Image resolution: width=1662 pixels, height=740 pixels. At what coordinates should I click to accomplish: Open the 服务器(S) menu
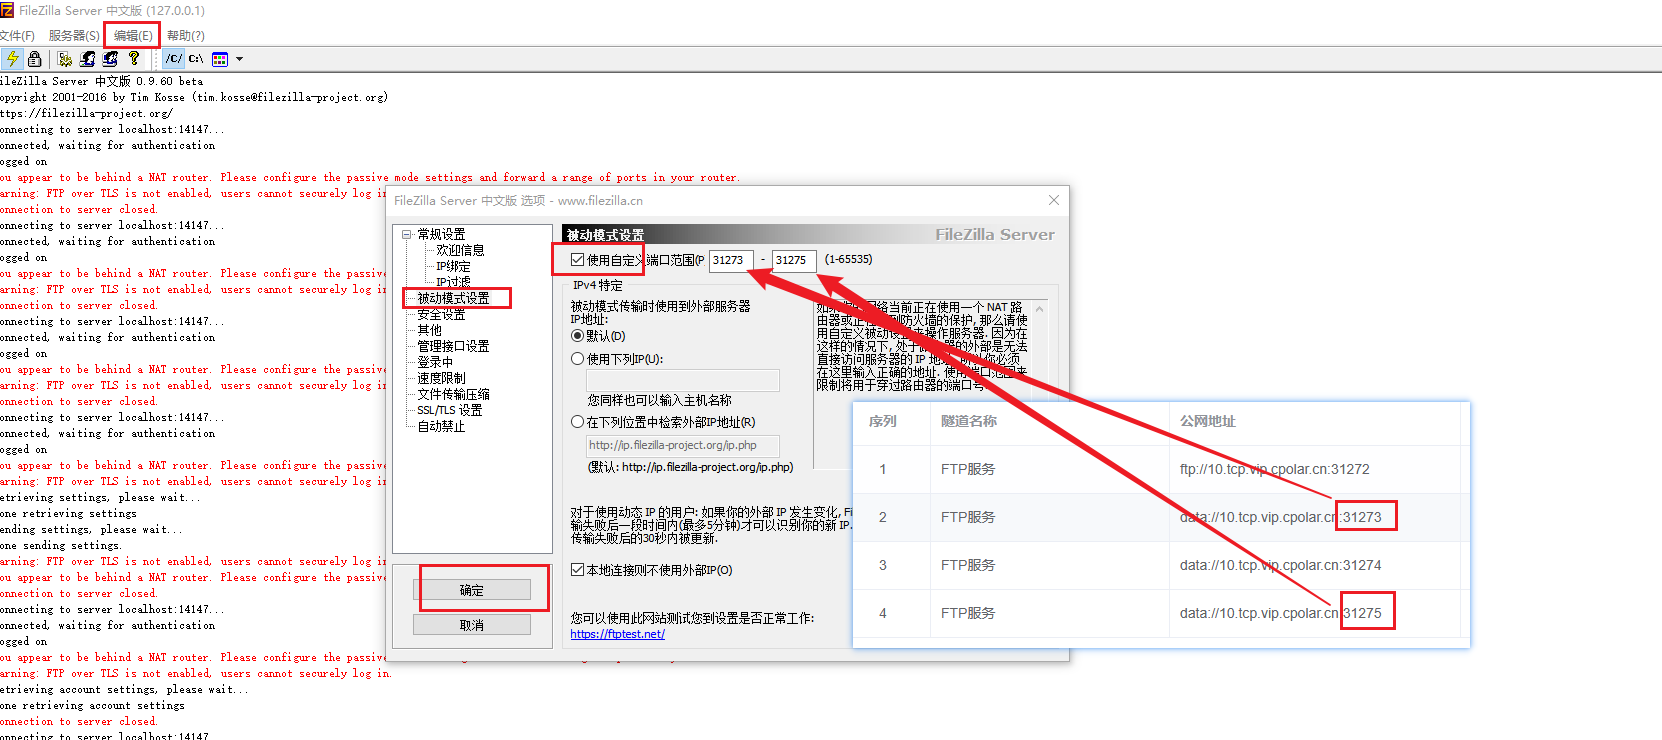[x=74, y=35]
